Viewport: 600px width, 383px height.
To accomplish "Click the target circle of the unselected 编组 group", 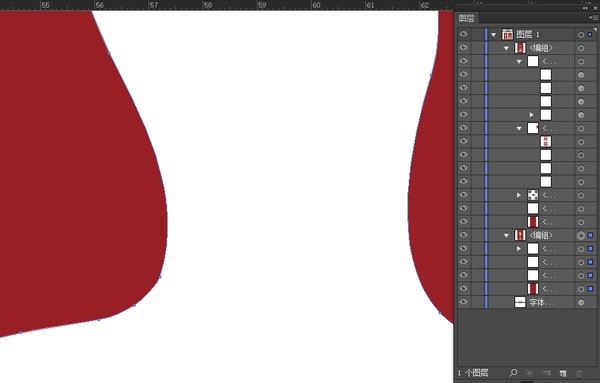I will [x=581, y=48].
